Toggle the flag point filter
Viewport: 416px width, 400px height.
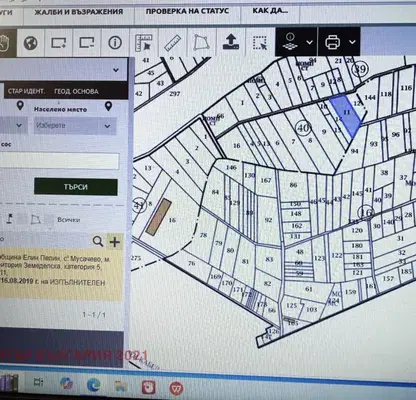pos(10,218)
